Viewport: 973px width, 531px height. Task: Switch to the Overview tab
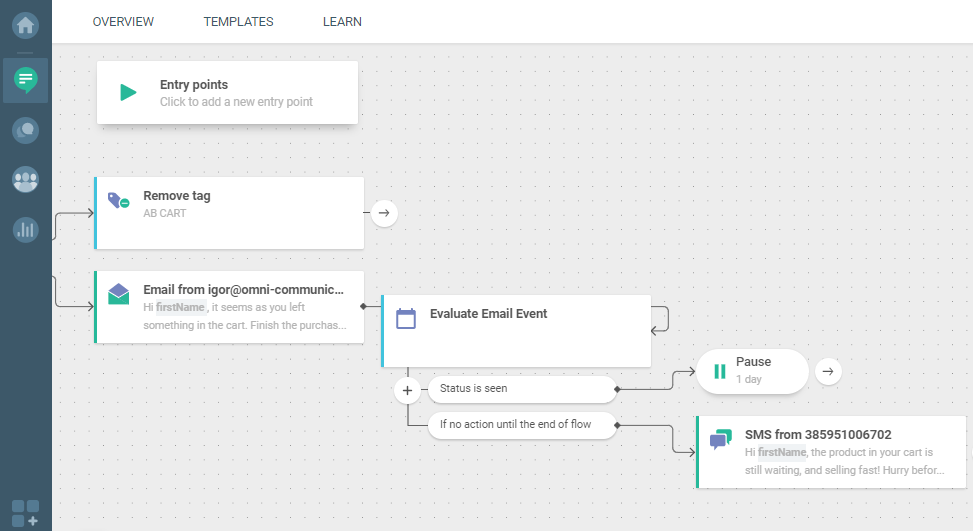click(123, 22)
